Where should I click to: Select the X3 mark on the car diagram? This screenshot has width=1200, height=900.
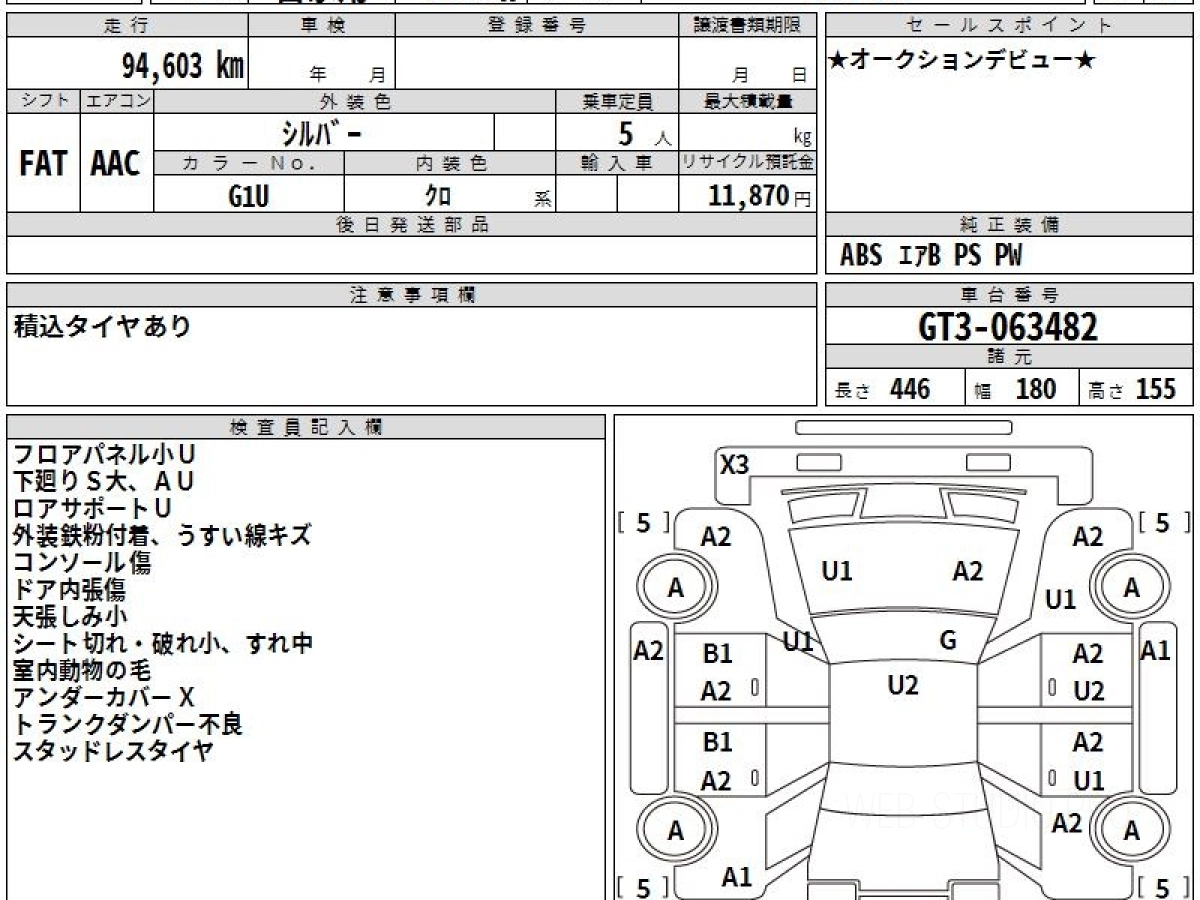735,465
